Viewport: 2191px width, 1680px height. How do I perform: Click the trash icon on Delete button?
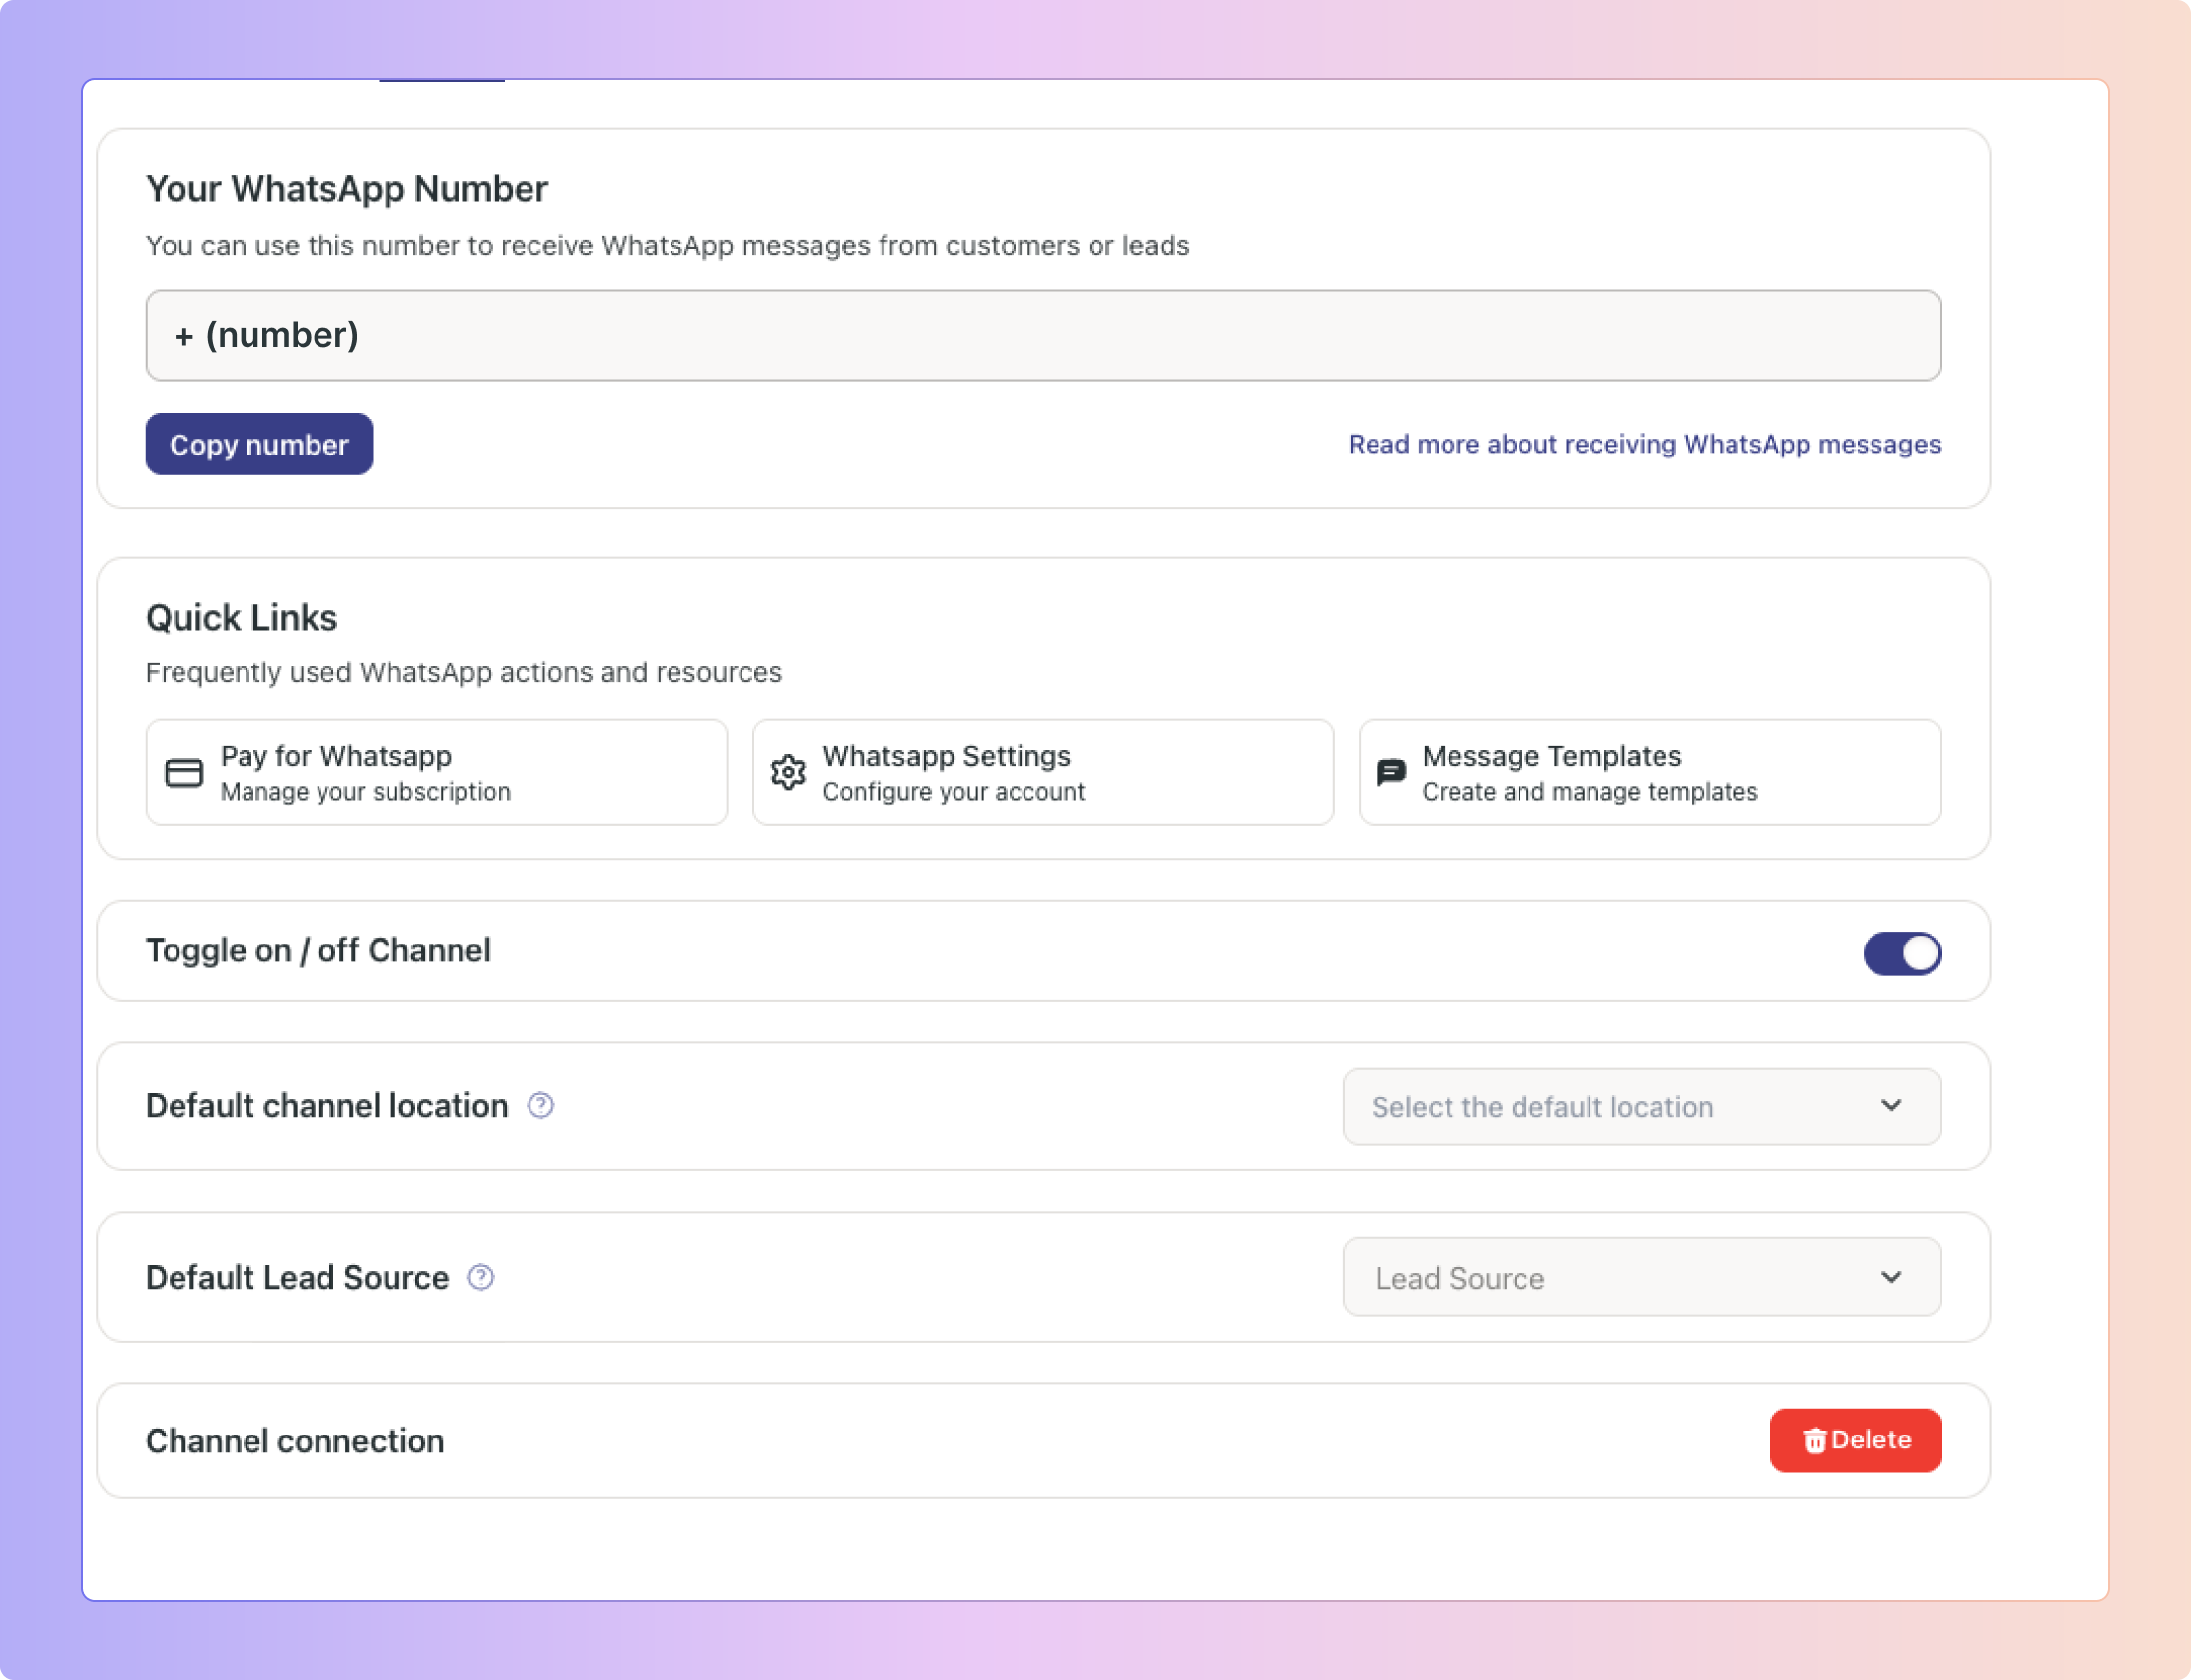[1814, 1441]
